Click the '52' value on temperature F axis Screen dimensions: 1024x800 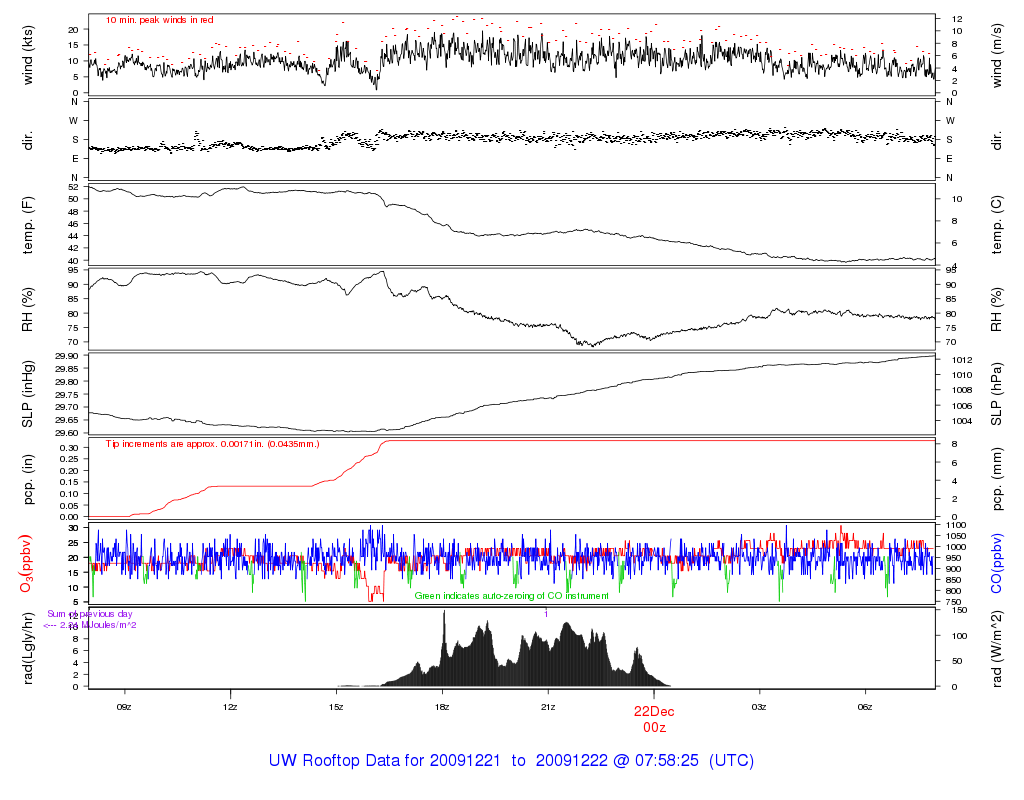coord(74,187)
